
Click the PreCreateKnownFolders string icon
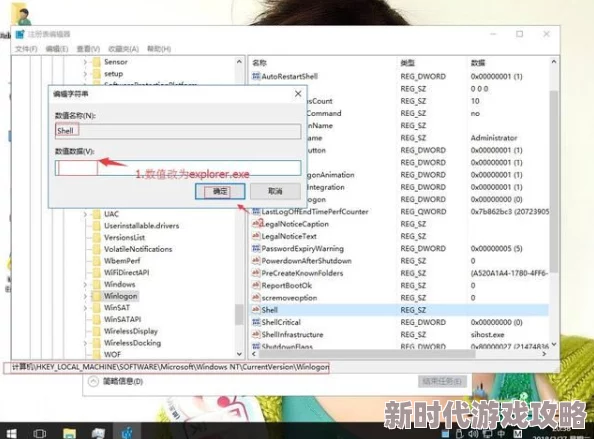pyautogui.click(x=256, y=273)
